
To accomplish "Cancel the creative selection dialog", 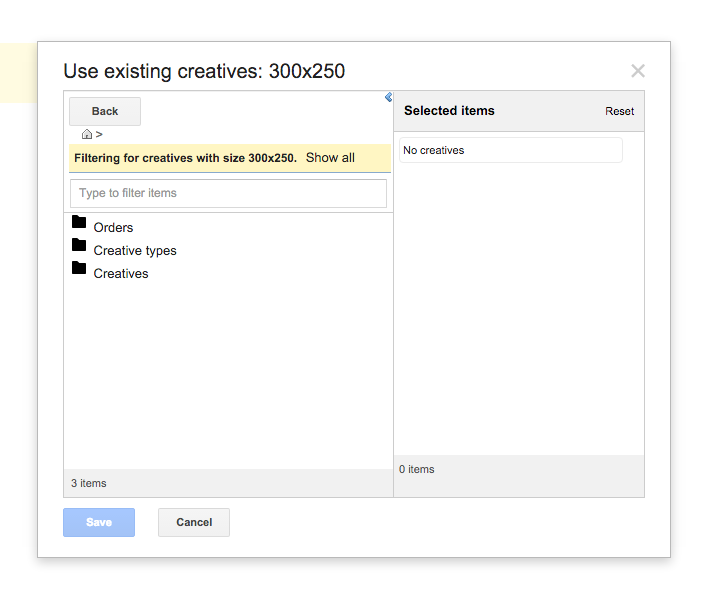I will [194, 522].
